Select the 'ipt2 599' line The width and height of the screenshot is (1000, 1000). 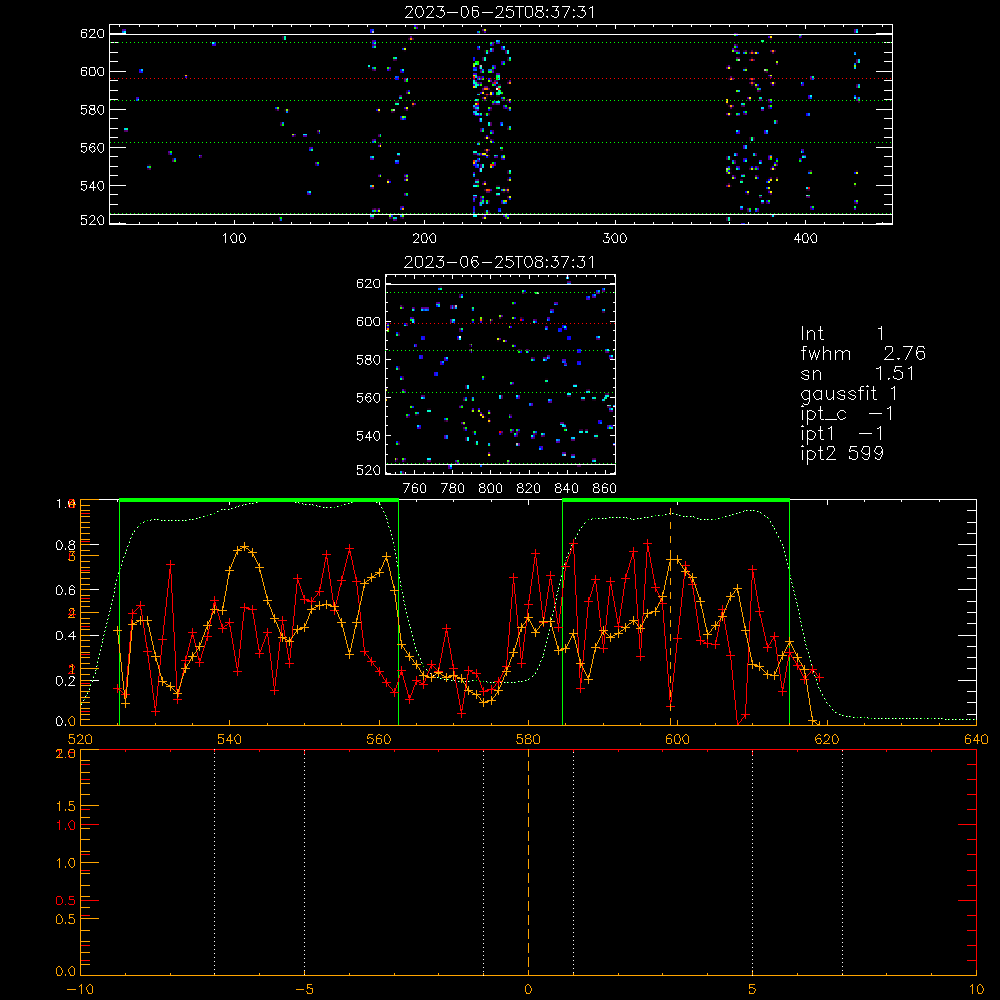coord(842,454)
